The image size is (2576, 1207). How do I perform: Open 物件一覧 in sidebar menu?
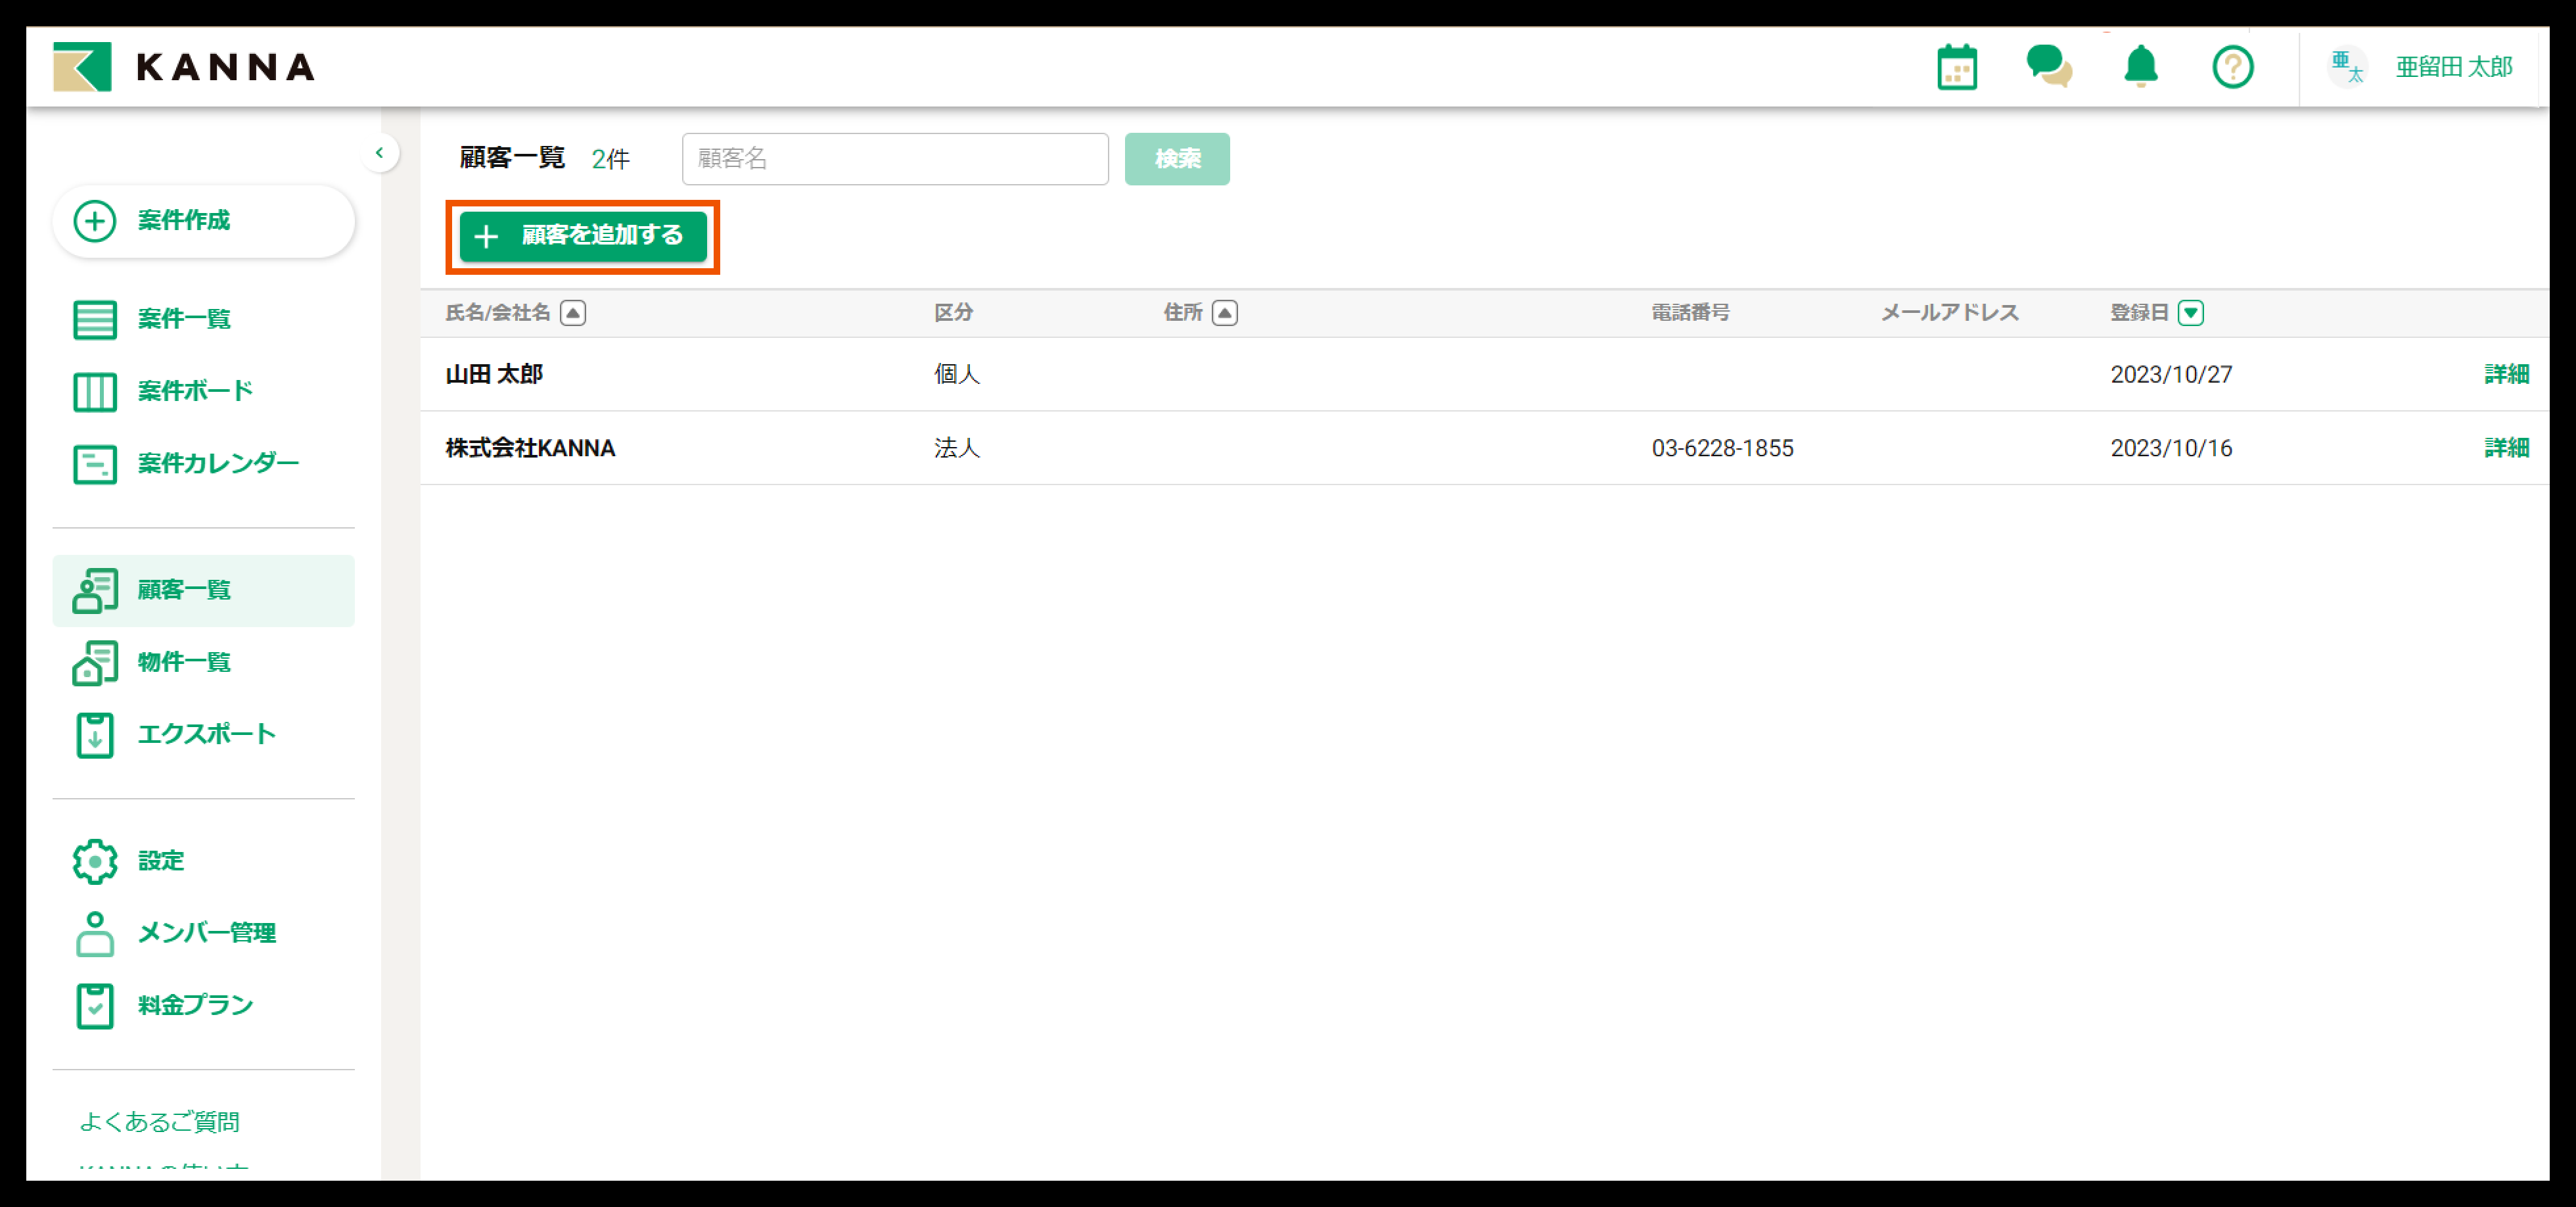coord(184,662)
